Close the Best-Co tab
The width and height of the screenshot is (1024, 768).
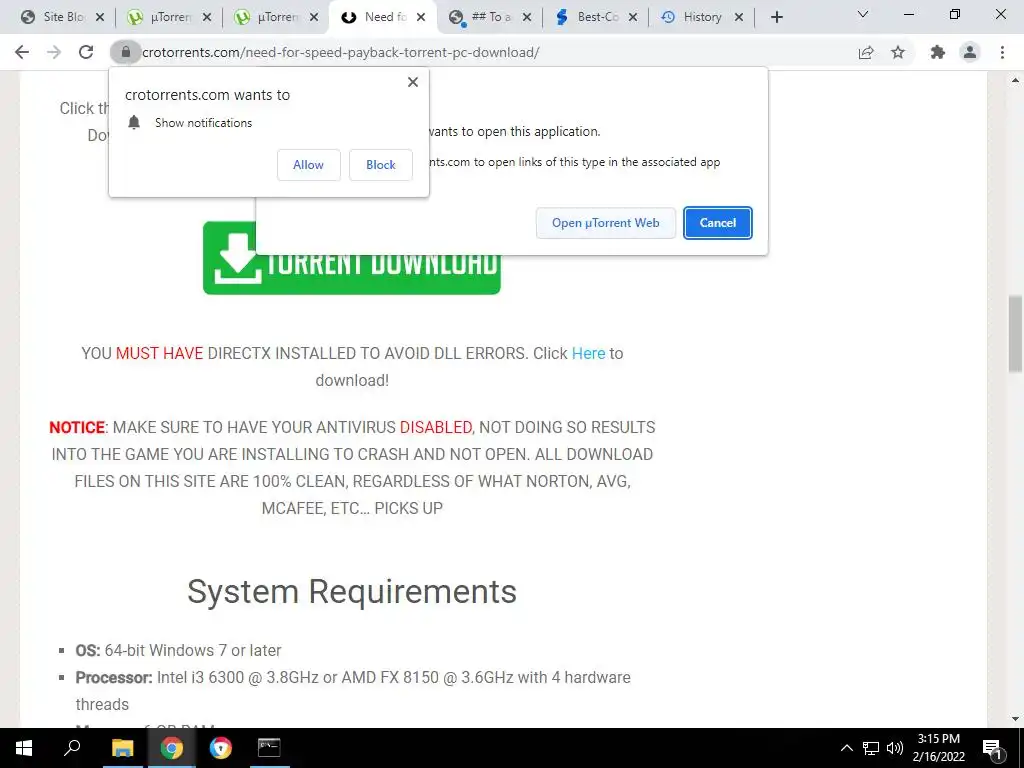[633, 18]
